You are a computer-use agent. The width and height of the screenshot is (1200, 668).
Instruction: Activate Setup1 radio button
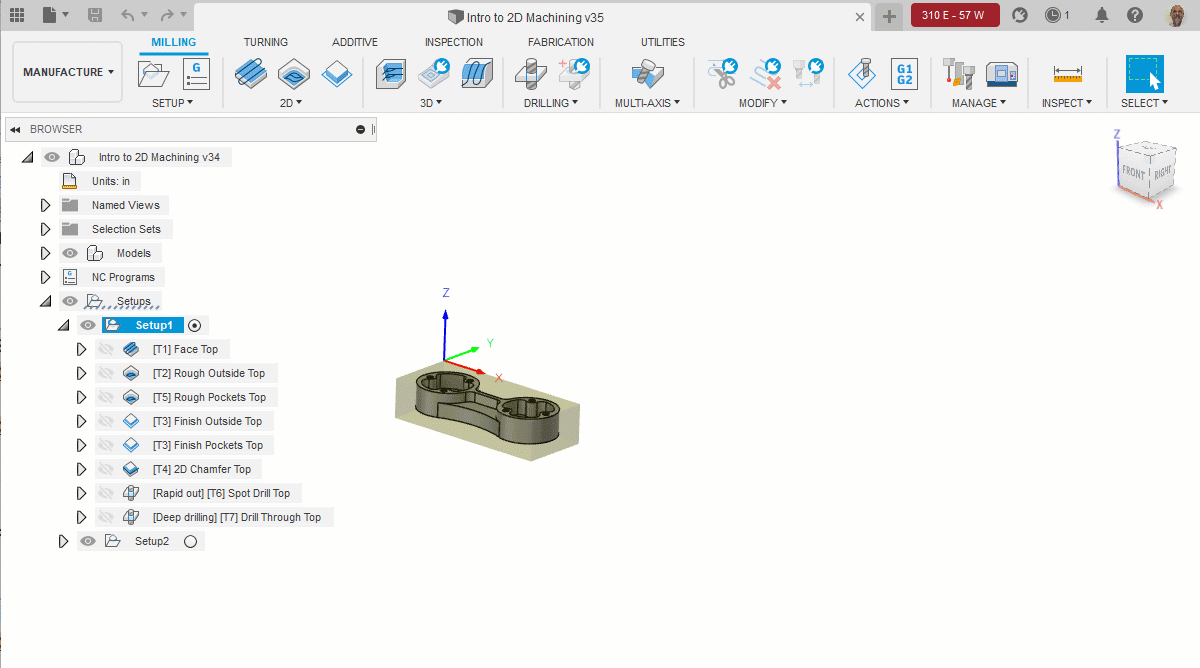click(x=195, y=325)
